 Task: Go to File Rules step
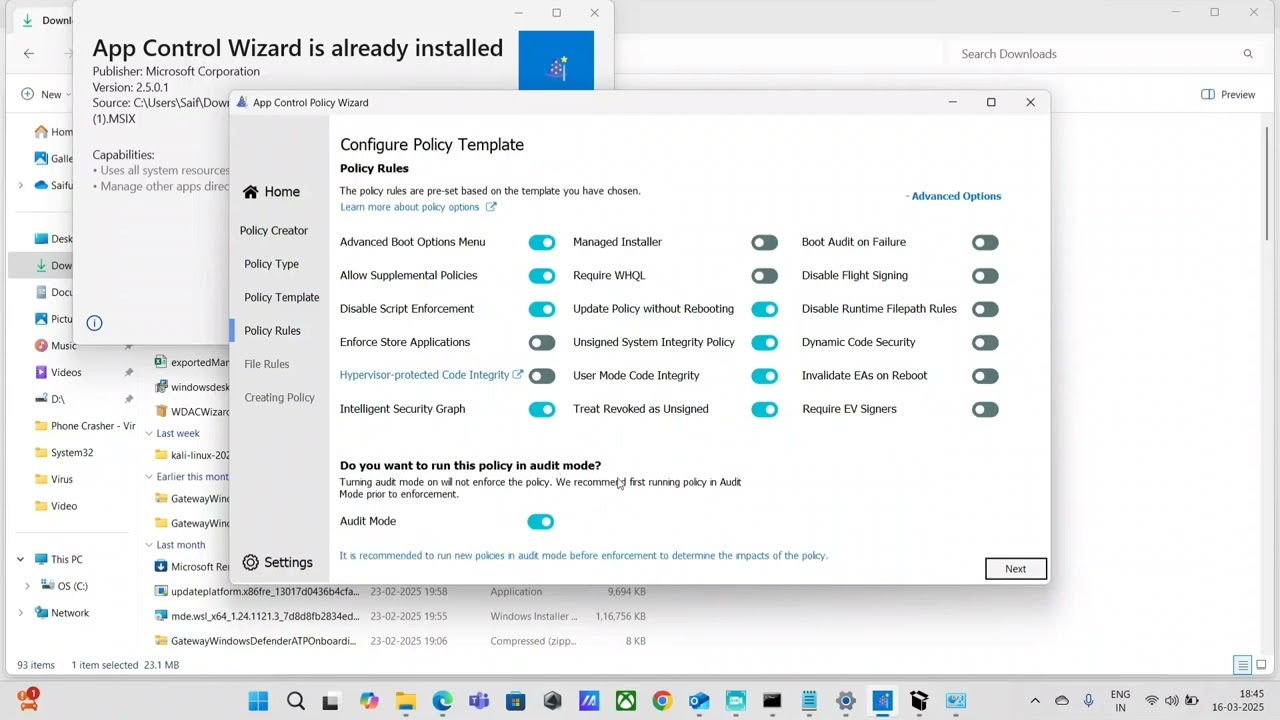pos(267,364)
